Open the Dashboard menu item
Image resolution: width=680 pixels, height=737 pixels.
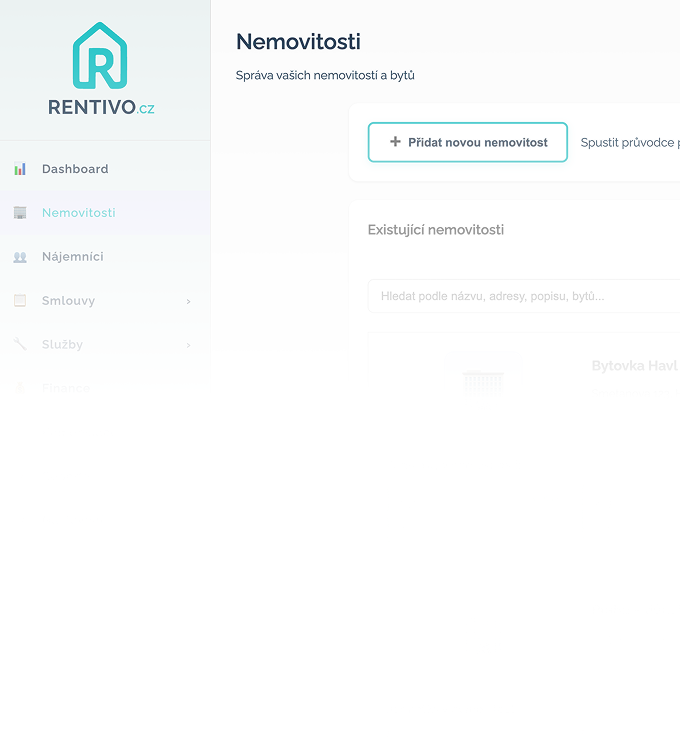(x=75, y=169)
